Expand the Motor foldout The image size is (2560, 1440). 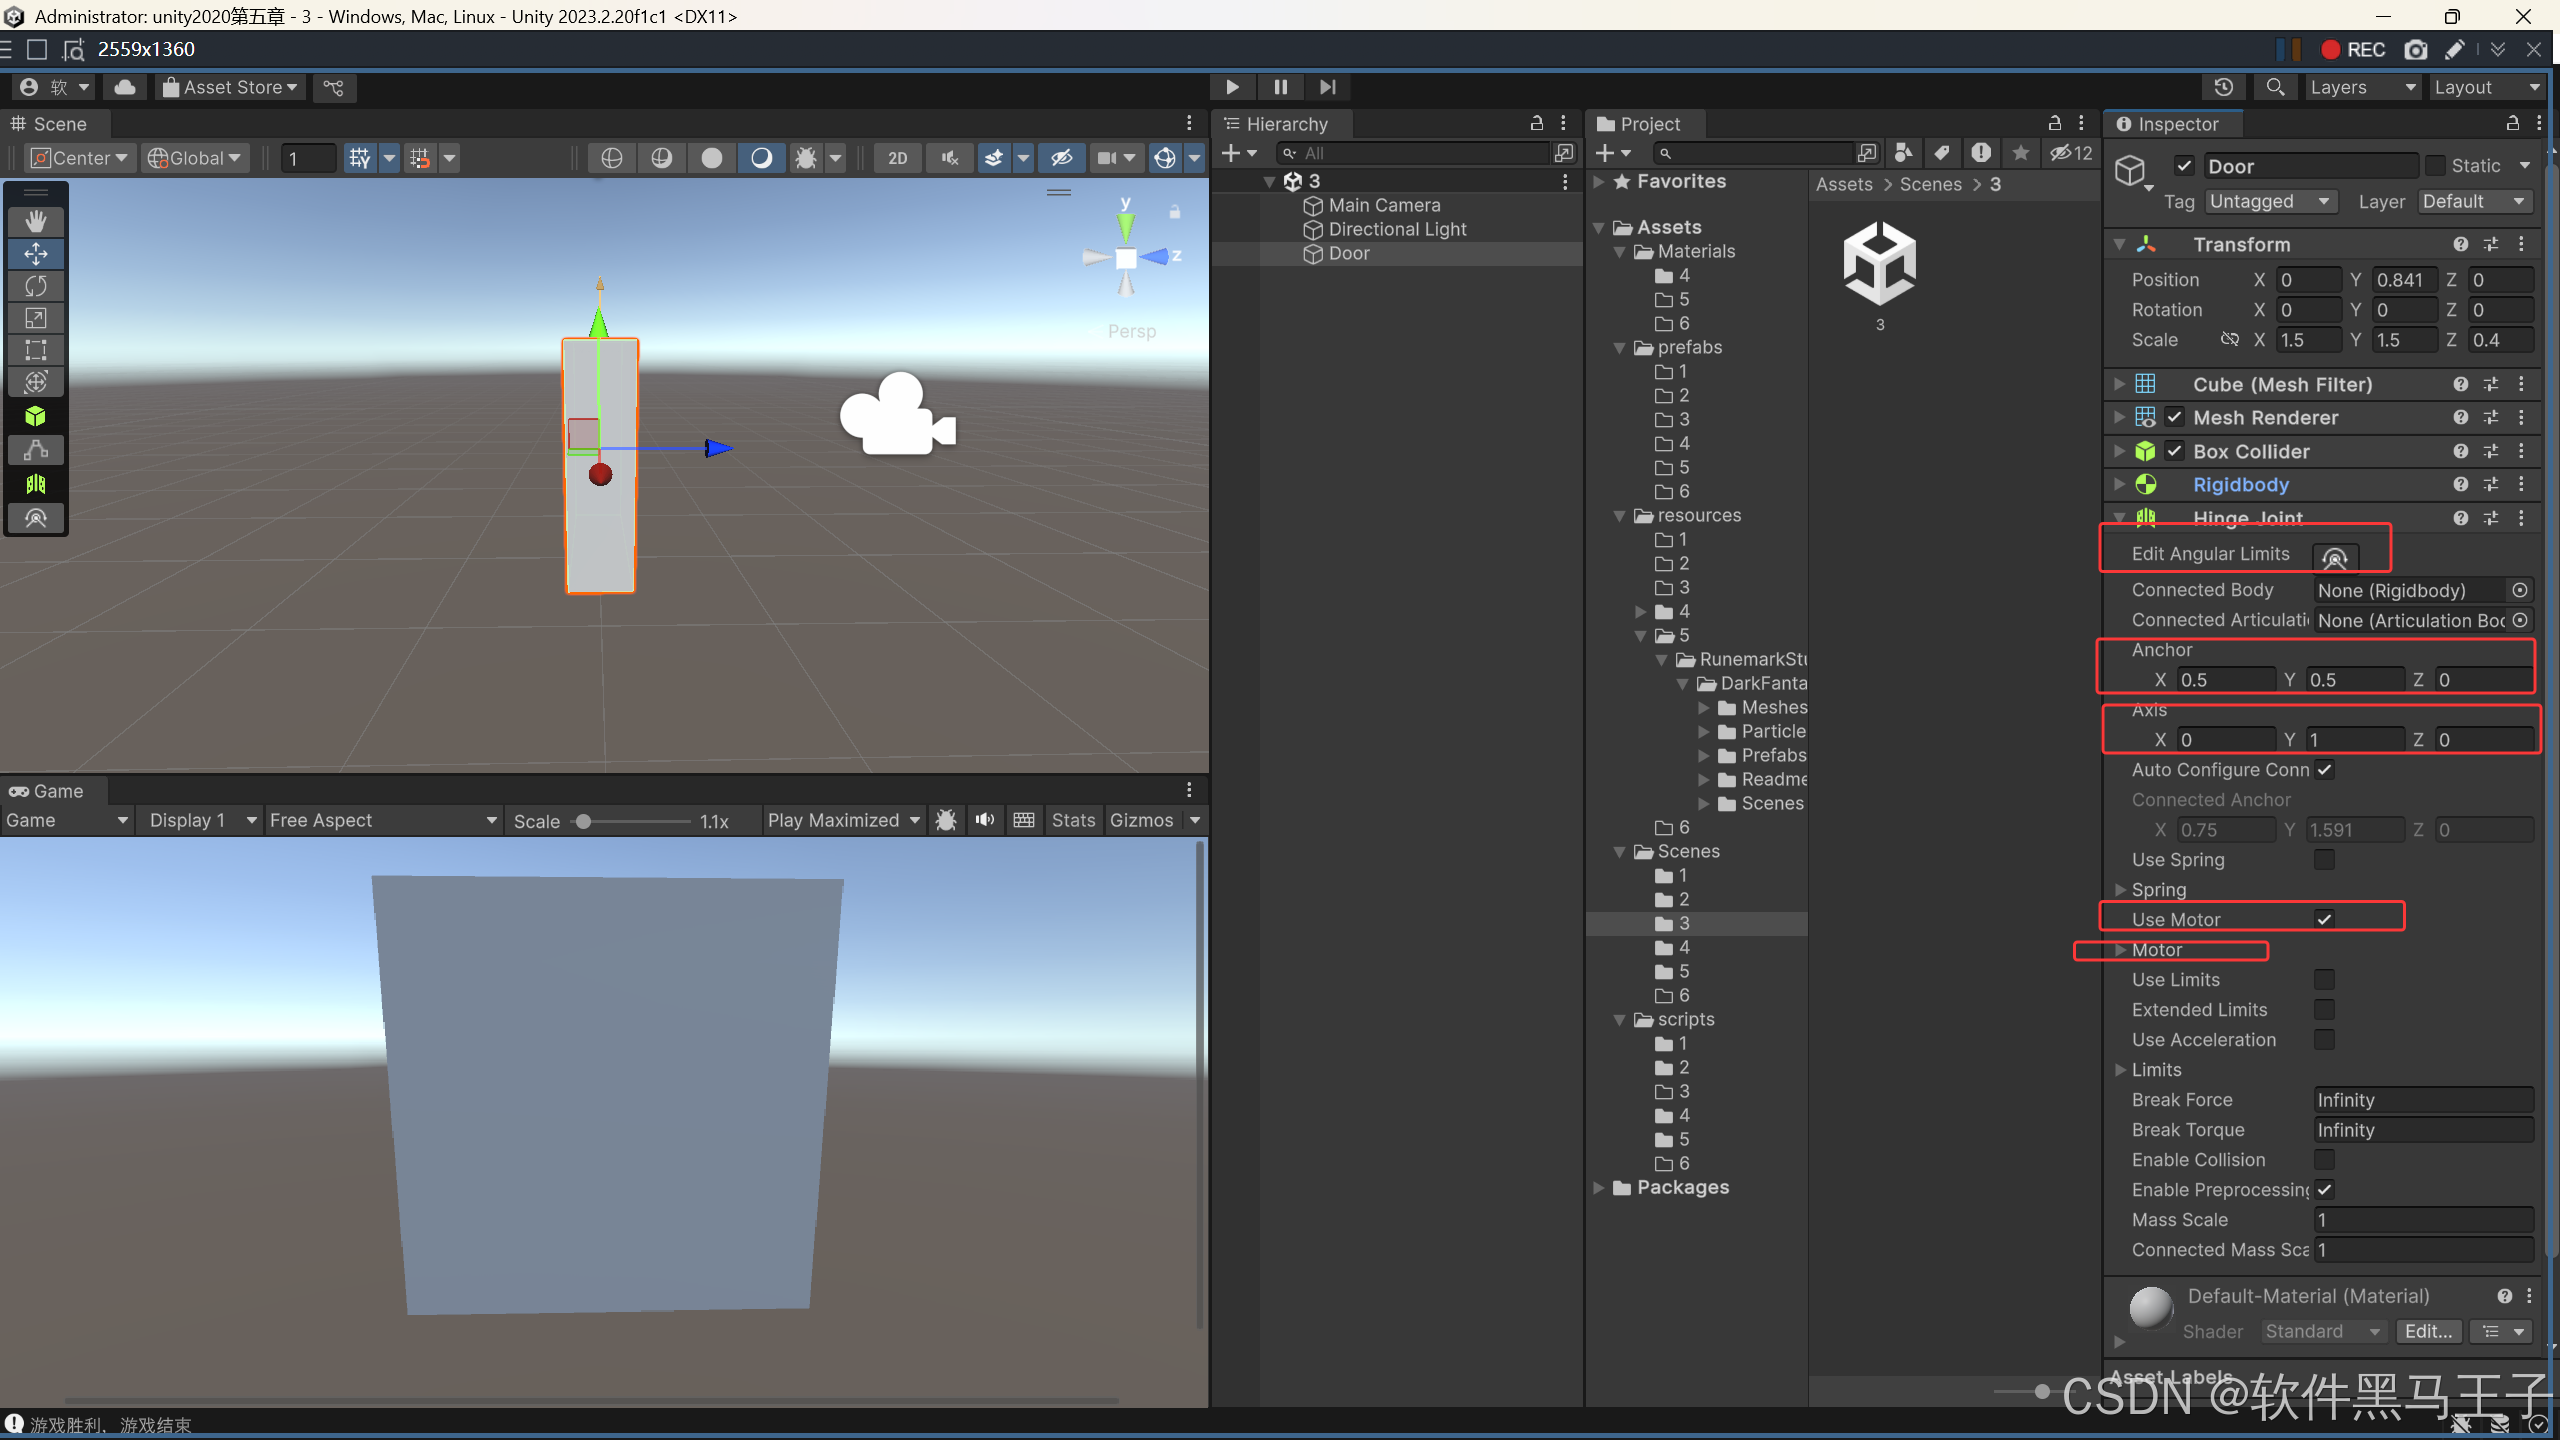coord(2120,949)
